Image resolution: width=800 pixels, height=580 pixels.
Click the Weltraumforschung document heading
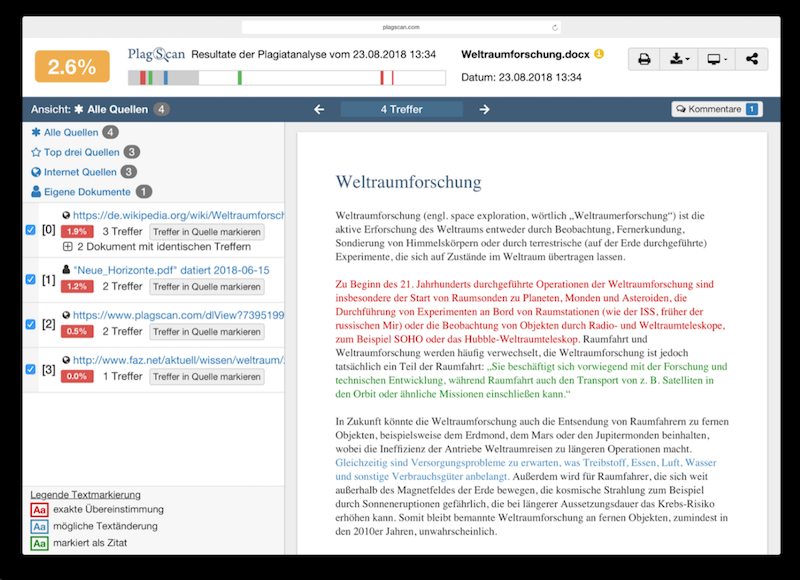tap(408, 182)
